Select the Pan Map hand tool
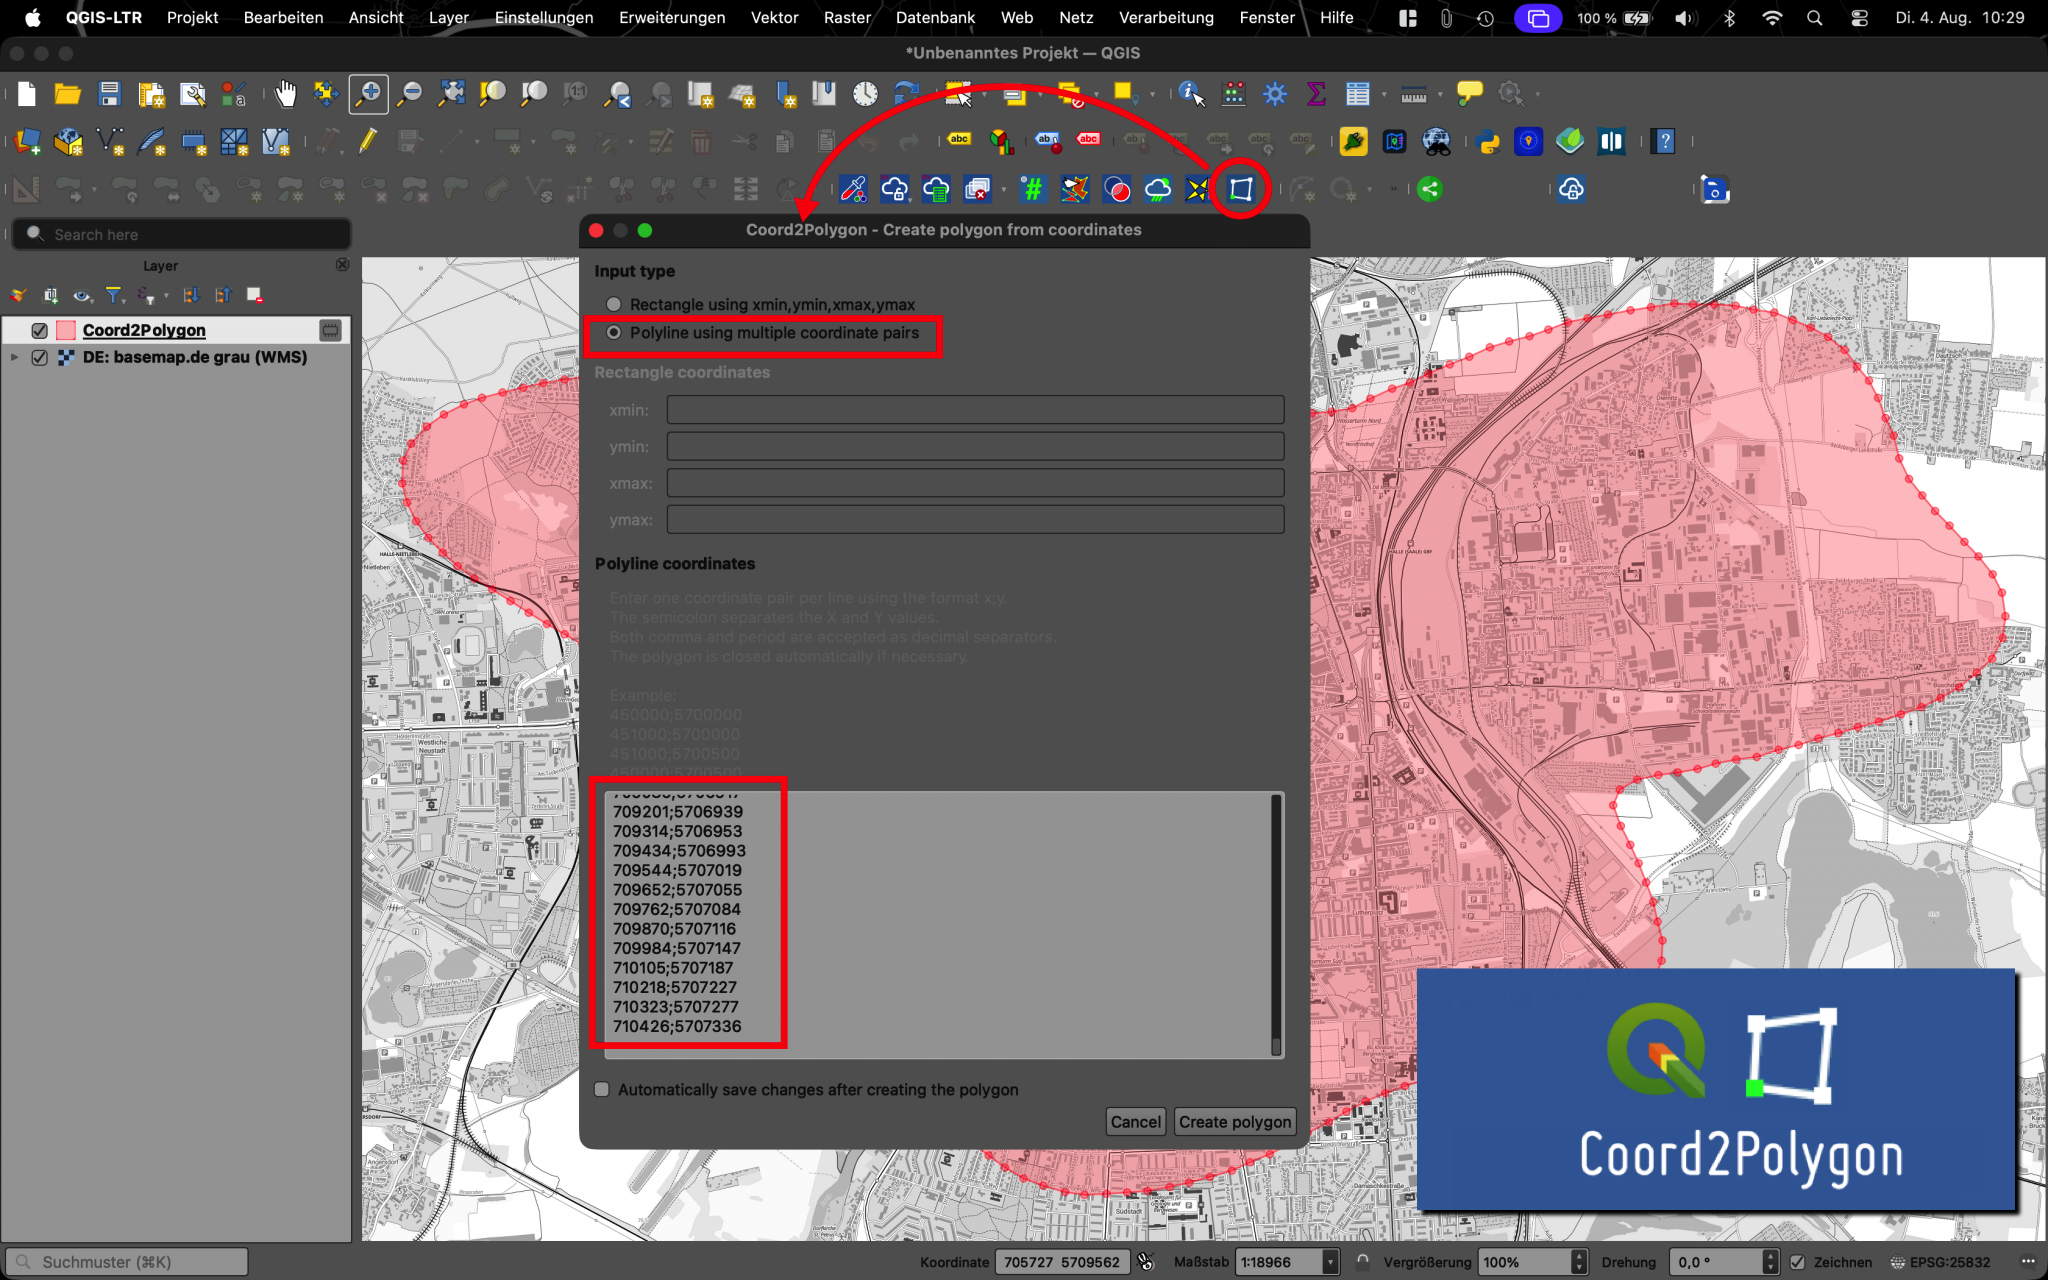 [286, 94]
